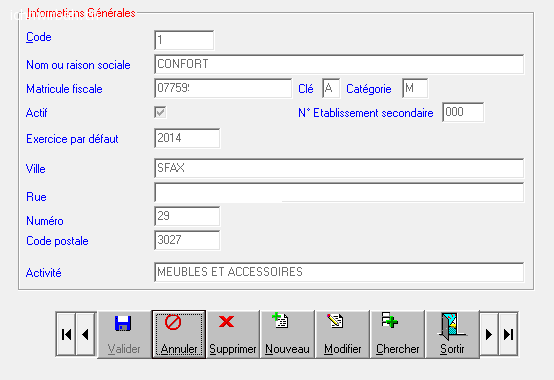The height and width of the screenshot is (380, 554).
Task: Click the Informations Générales group title
Action: (81, 13)
